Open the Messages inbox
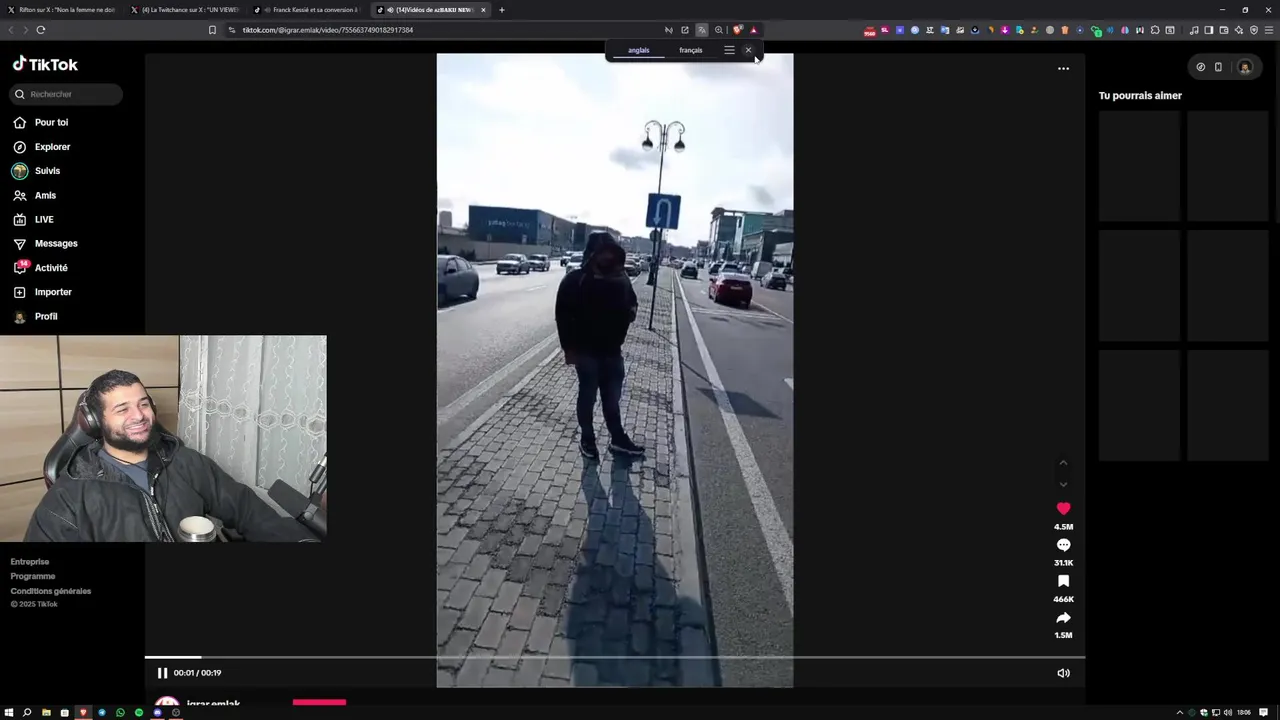 44,243
